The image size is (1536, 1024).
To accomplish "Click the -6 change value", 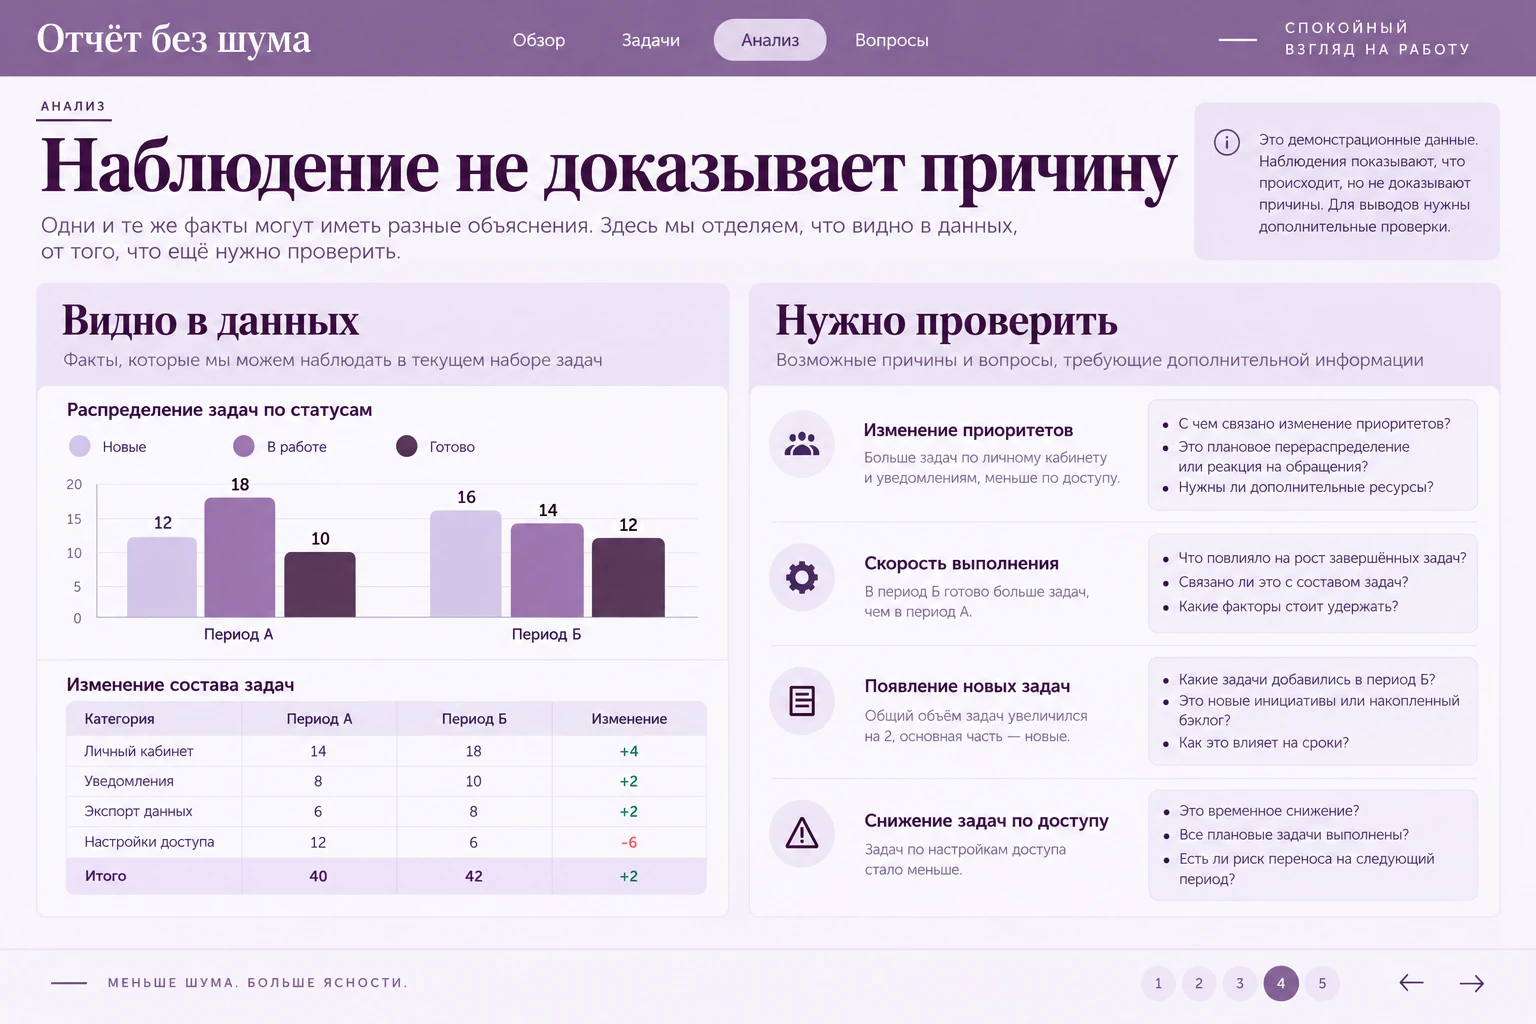I will click(x=629, y=842).
